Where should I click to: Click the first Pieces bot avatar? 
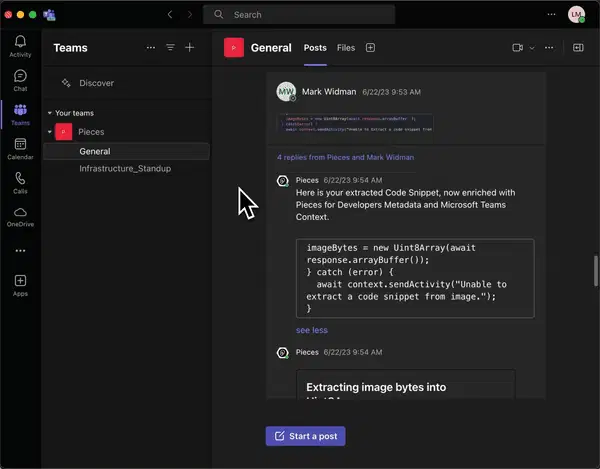click(x=283, y=181)
